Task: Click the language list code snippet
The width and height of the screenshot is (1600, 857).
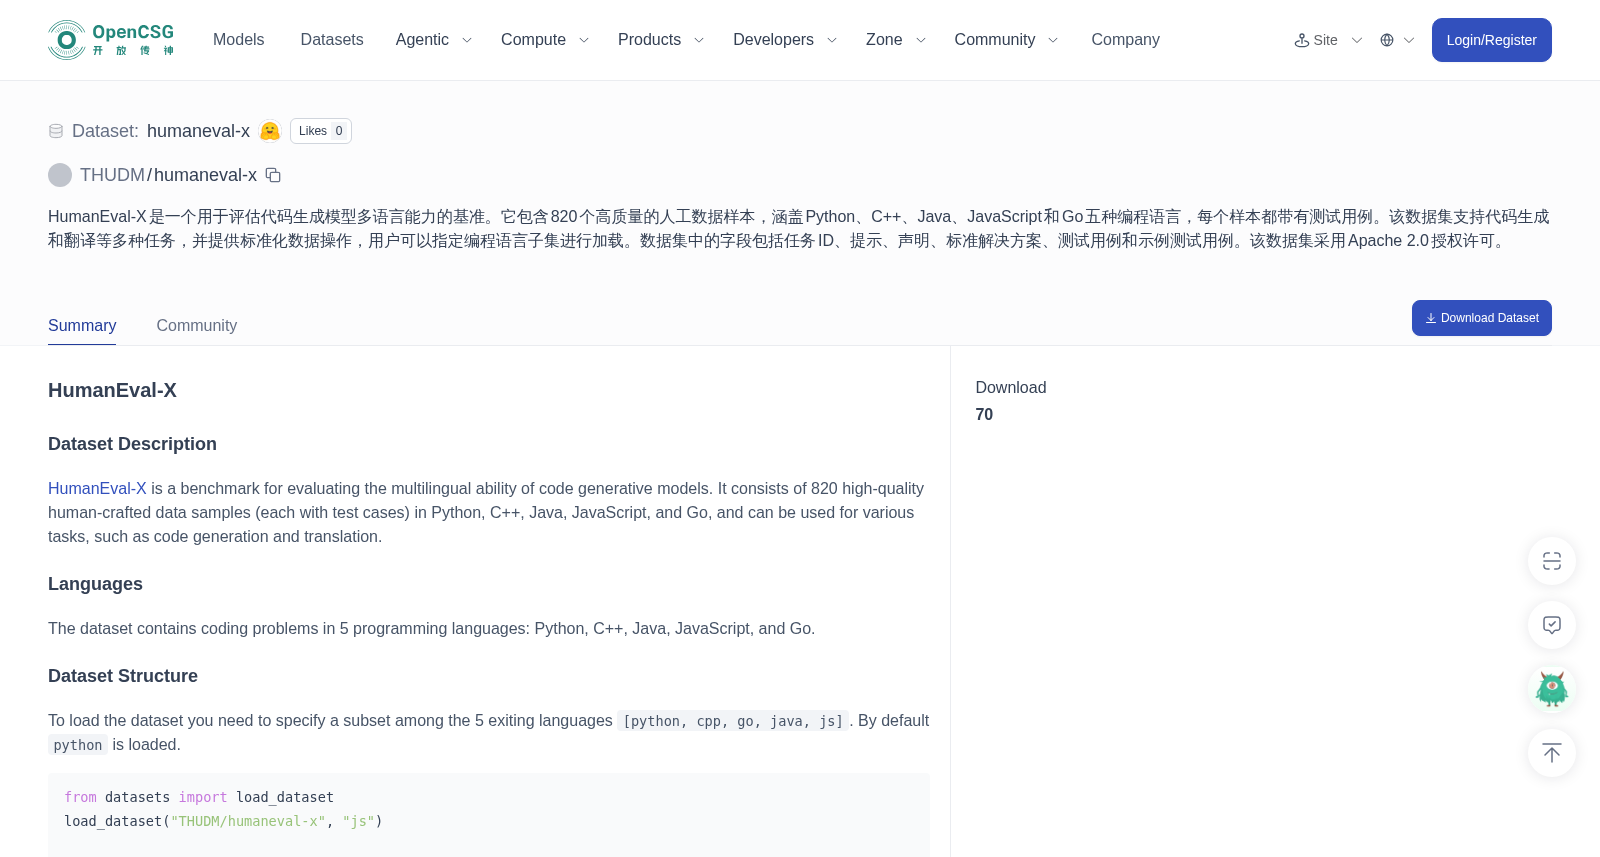Action: pos(733,721)
